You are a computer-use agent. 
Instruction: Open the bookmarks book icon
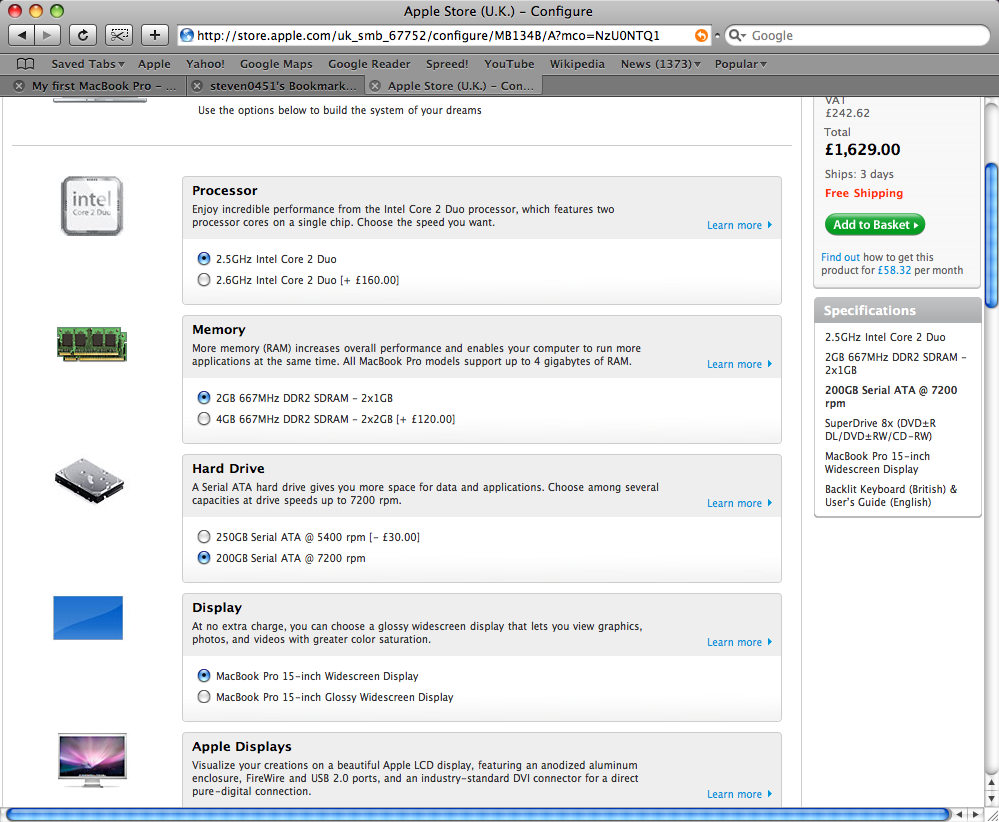(x=25, y=64)
